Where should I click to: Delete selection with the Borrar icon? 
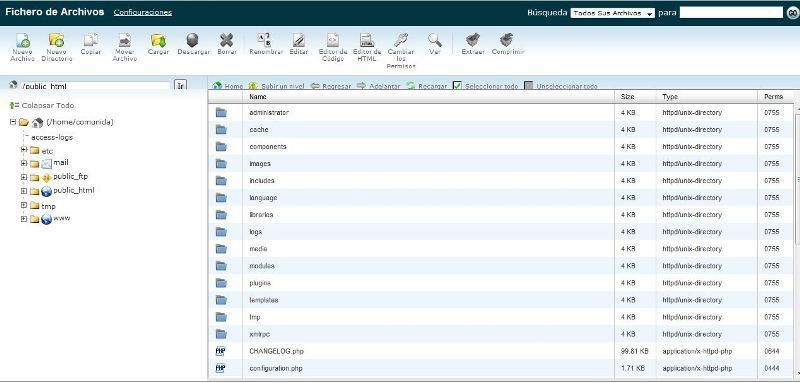tap(227, 41)
